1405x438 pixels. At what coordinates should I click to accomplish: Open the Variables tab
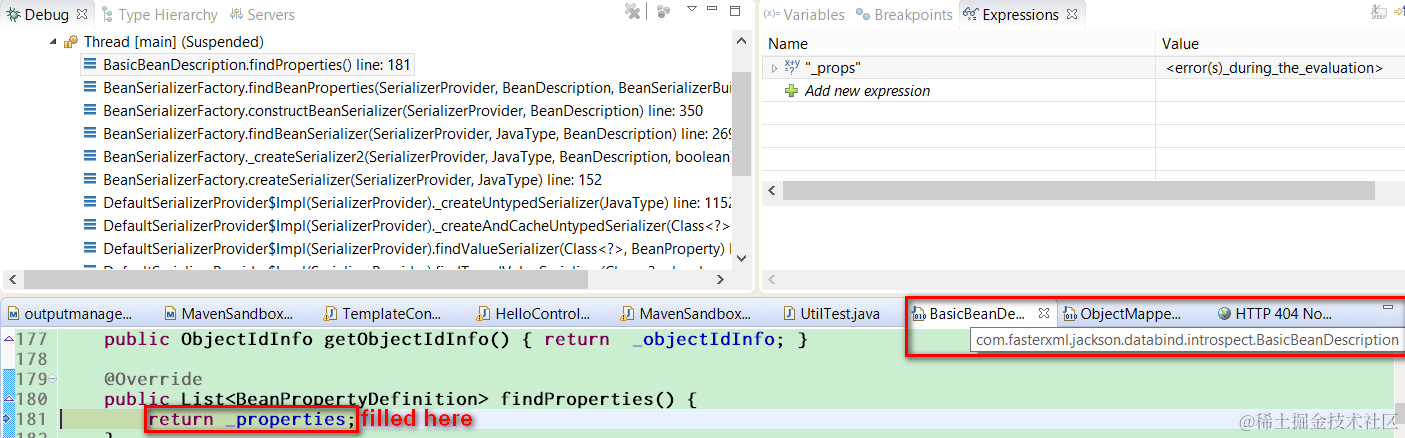point(805,15)
